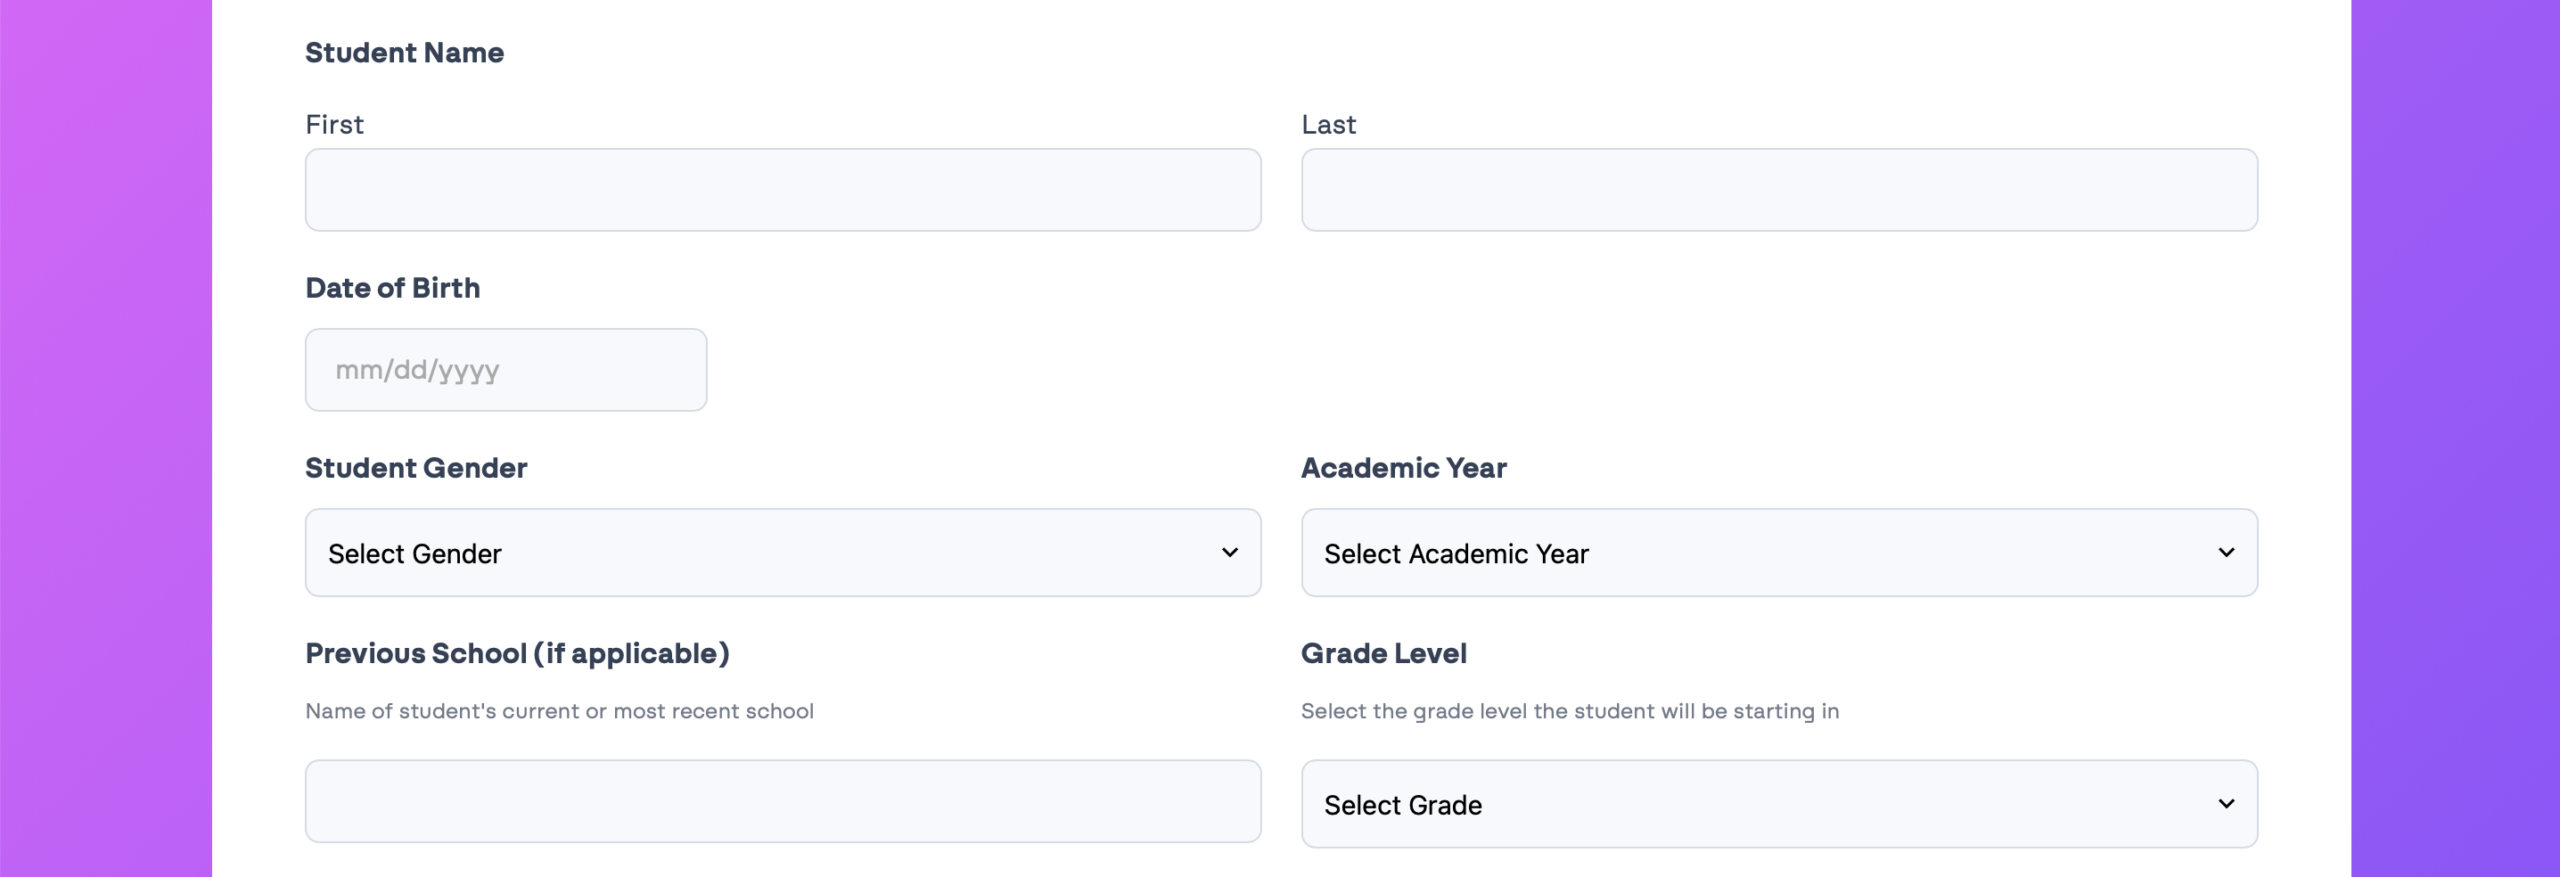Open the Select Grade dropdown
Image resolution: width=2560 pixels, height=877 pixels.
(x=1778, y=804)
